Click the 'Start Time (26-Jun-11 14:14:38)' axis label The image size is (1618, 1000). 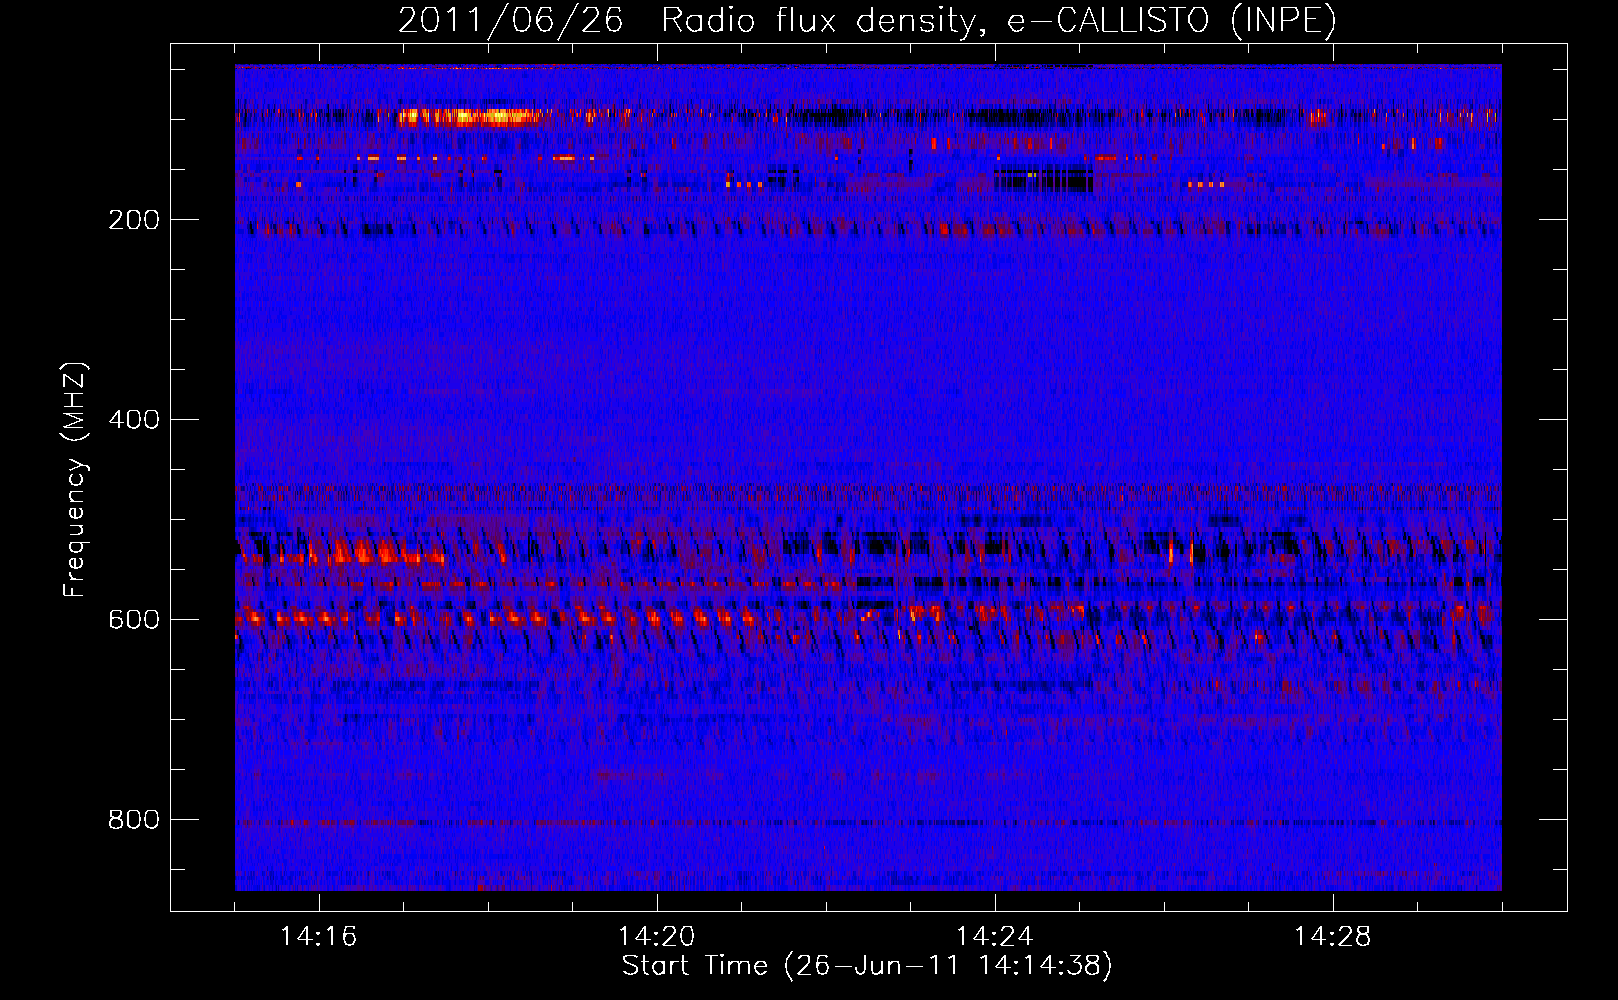pyautogui.click(x=867, y=966)
